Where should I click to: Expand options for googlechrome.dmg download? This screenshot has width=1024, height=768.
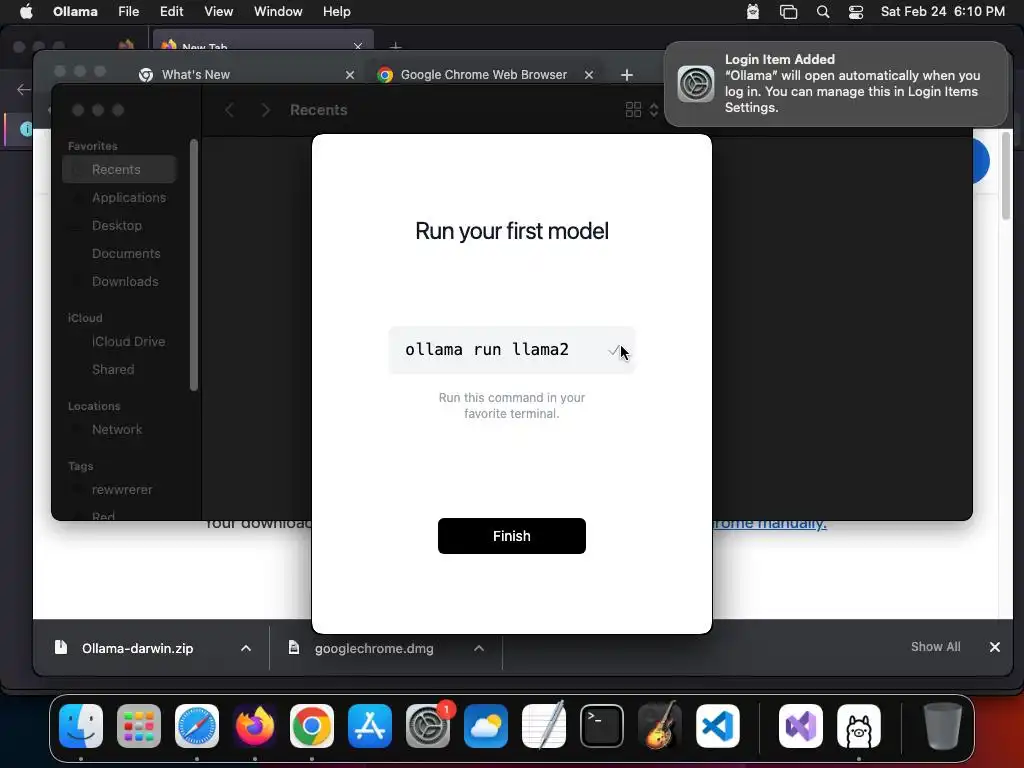point(479,648)
